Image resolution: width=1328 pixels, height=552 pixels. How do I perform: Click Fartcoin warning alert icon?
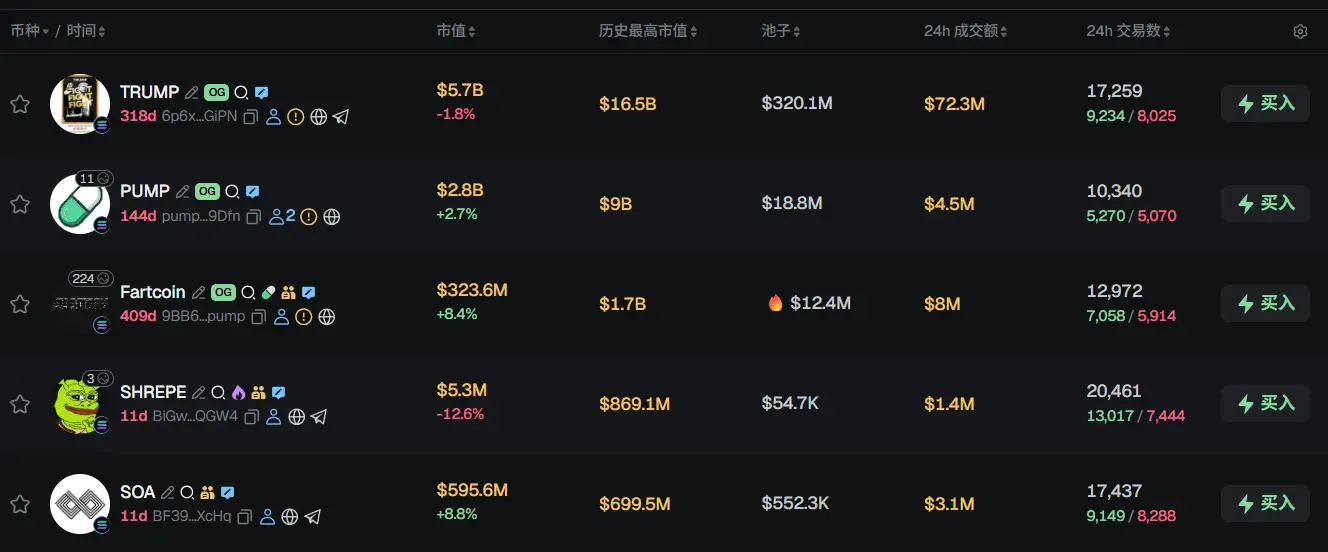(x=304, y=317)
